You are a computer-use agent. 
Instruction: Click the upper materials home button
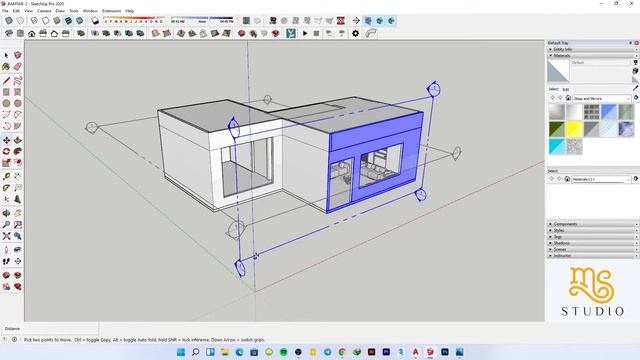tap(568, 98)
